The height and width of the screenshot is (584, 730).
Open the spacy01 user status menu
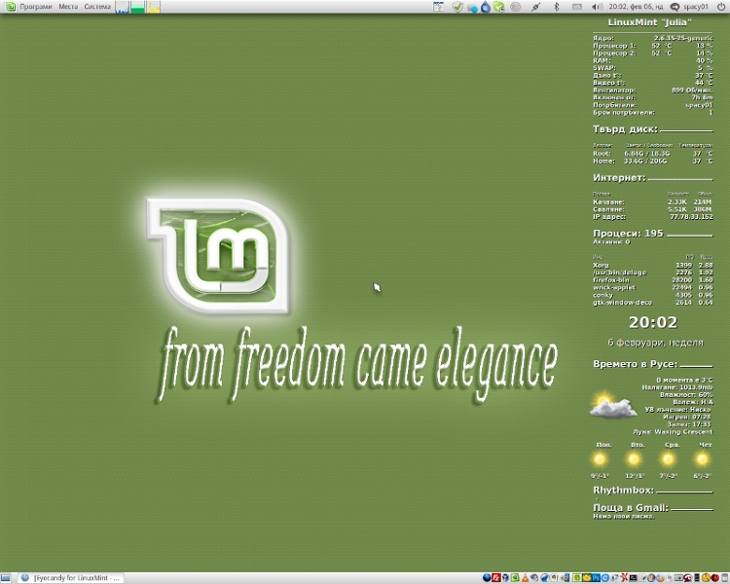(689, 7)
